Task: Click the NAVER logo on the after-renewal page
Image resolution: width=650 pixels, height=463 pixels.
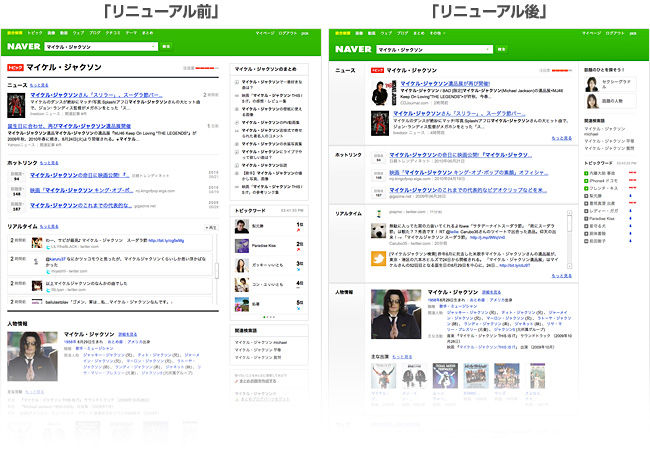Action: click(353, 49)
